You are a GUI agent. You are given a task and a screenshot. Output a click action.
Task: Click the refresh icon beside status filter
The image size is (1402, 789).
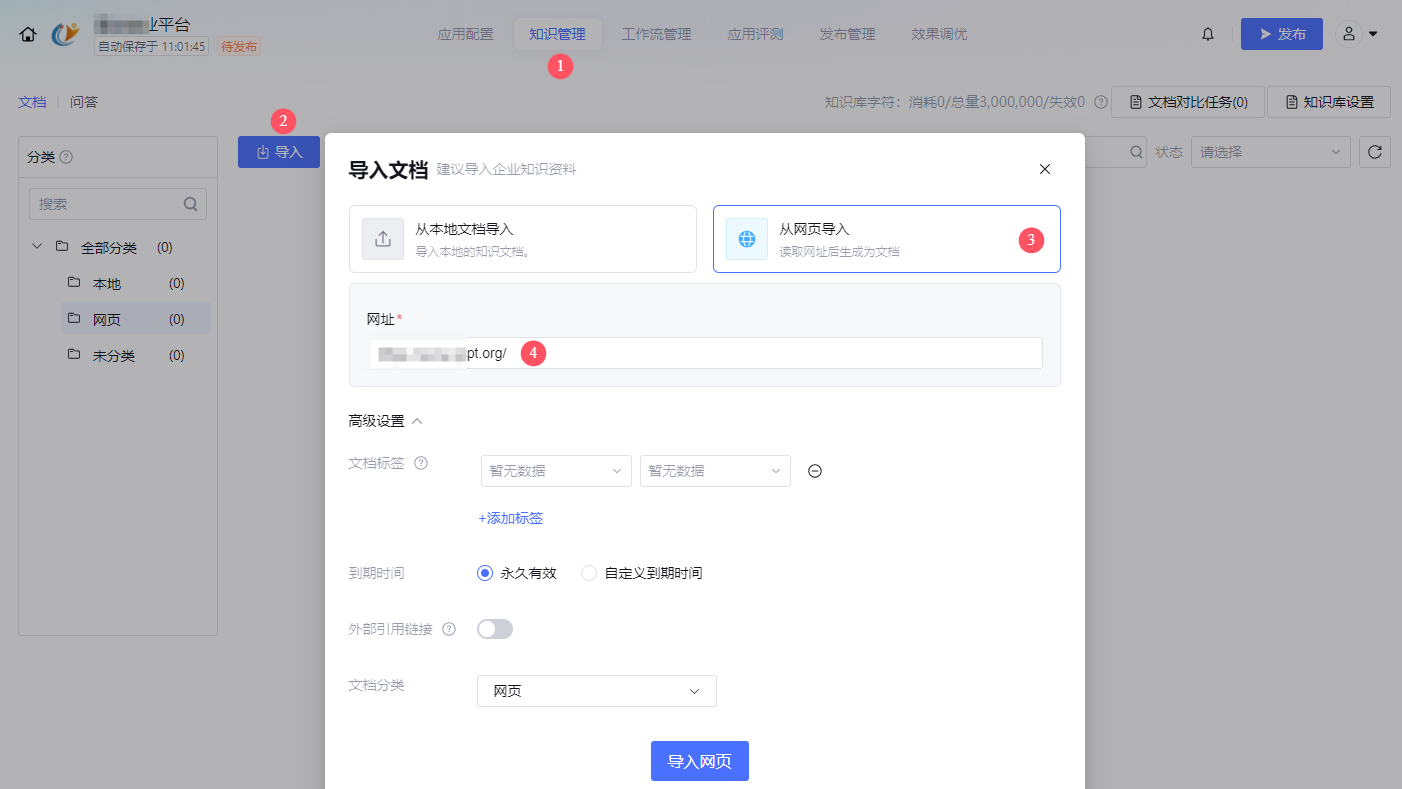(x=1375, y=152)
